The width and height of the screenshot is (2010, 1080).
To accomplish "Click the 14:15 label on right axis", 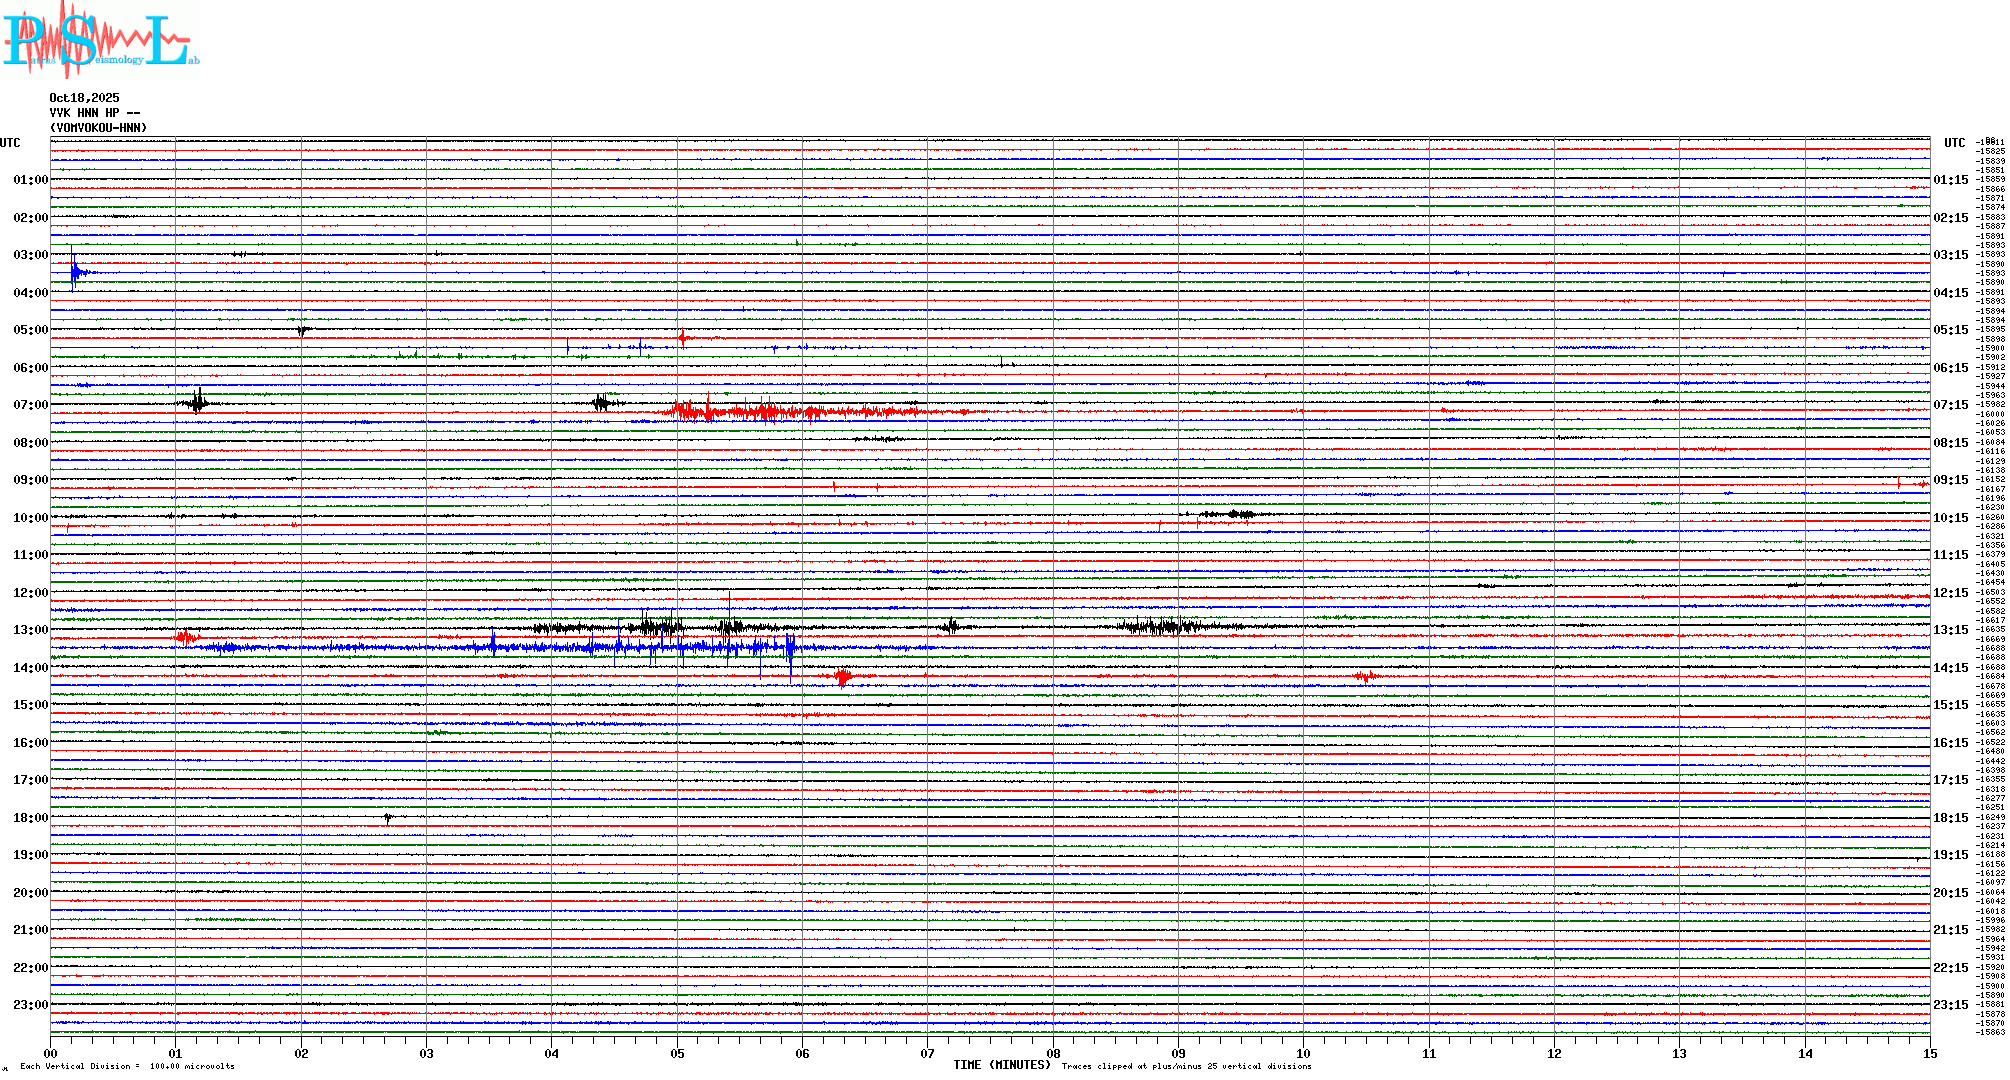I will click(1950, 668).
